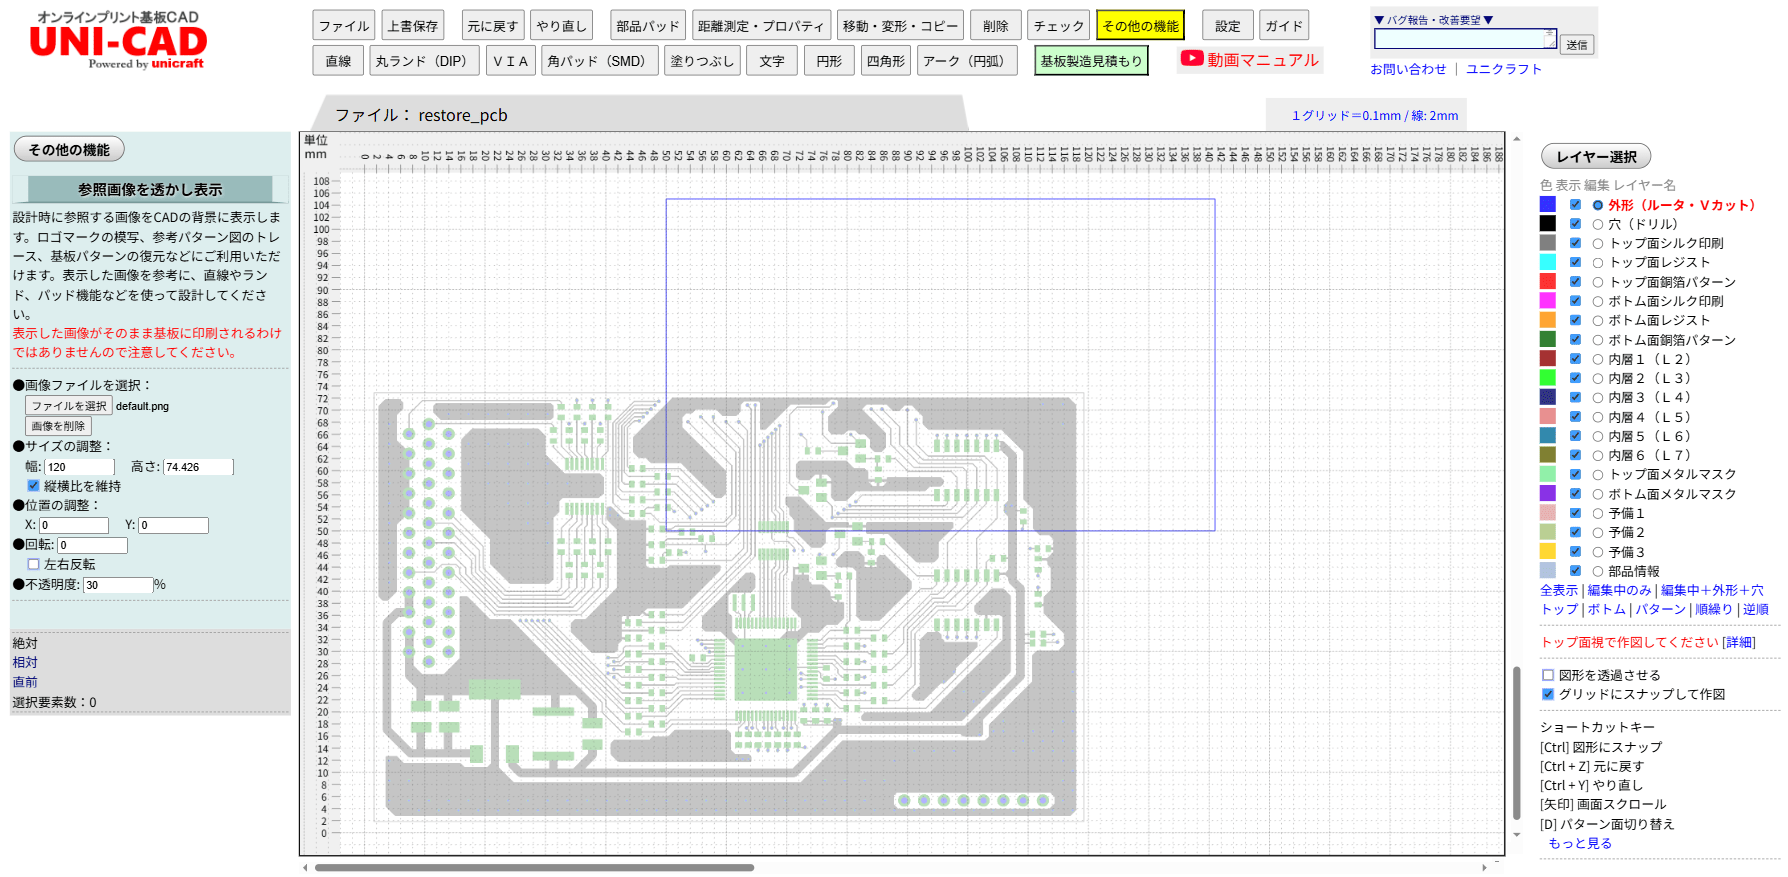Click the red トップ面銅箔パターン color swatch
Screen dimensions: 1788x877
click(x=1548, y=282)
